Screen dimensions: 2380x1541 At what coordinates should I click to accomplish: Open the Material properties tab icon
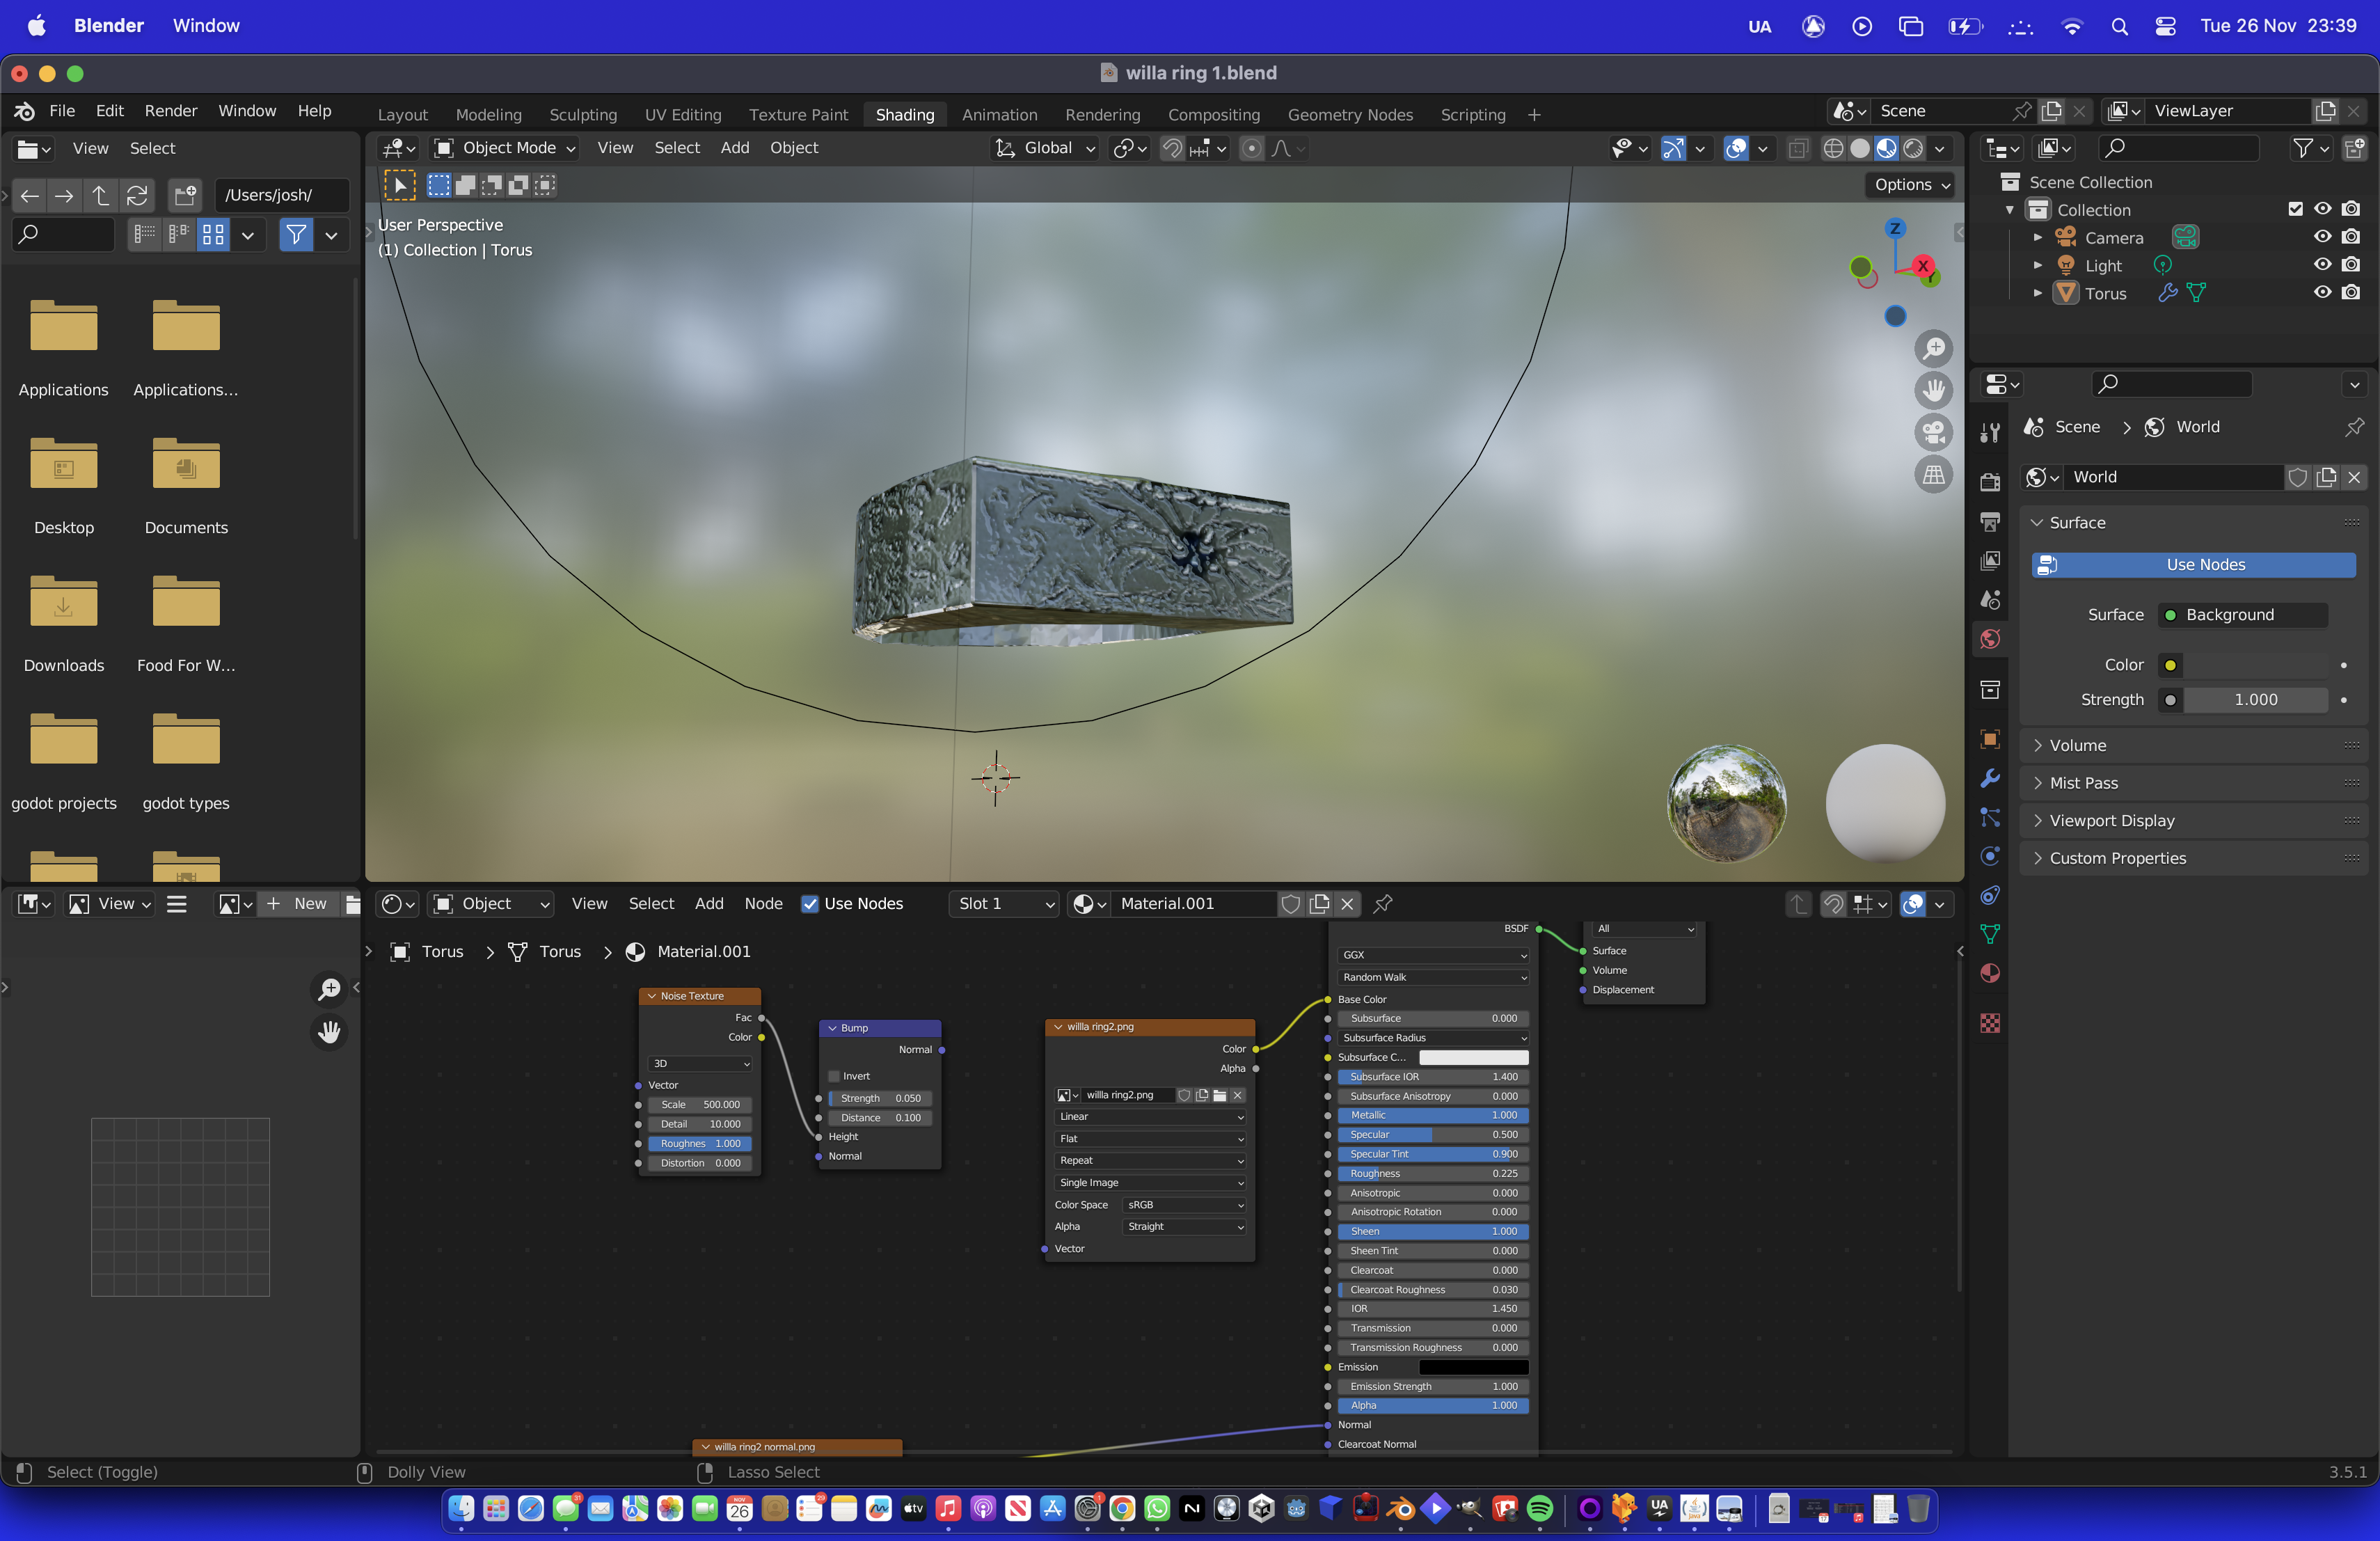tap(1990, 973)
